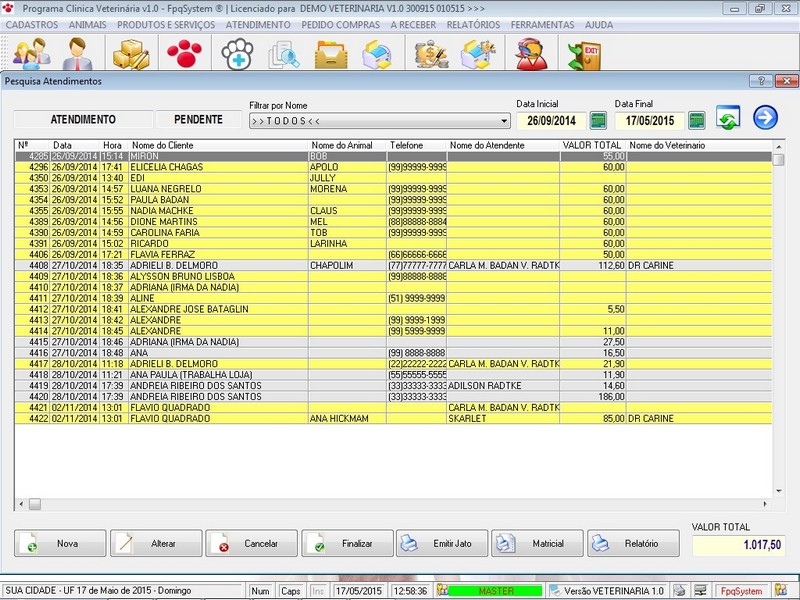
Task: Click the green refresh window icon
Action: tap(728, 118)
